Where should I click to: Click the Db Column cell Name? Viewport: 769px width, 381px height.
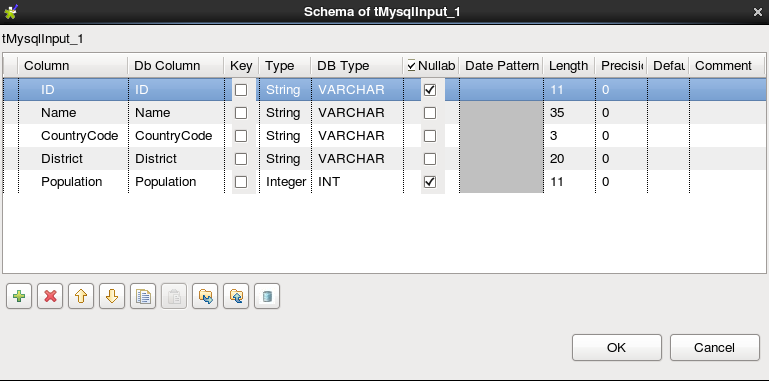(x=176, y=113)
